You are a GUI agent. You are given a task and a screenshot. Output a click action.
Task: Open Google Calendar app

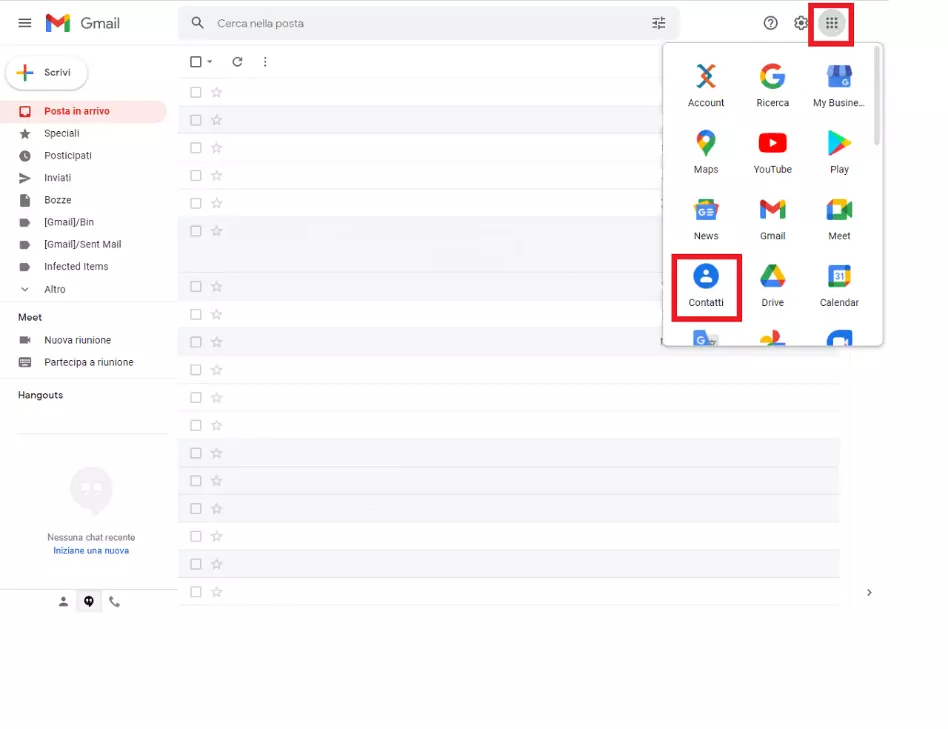point(839,285)
